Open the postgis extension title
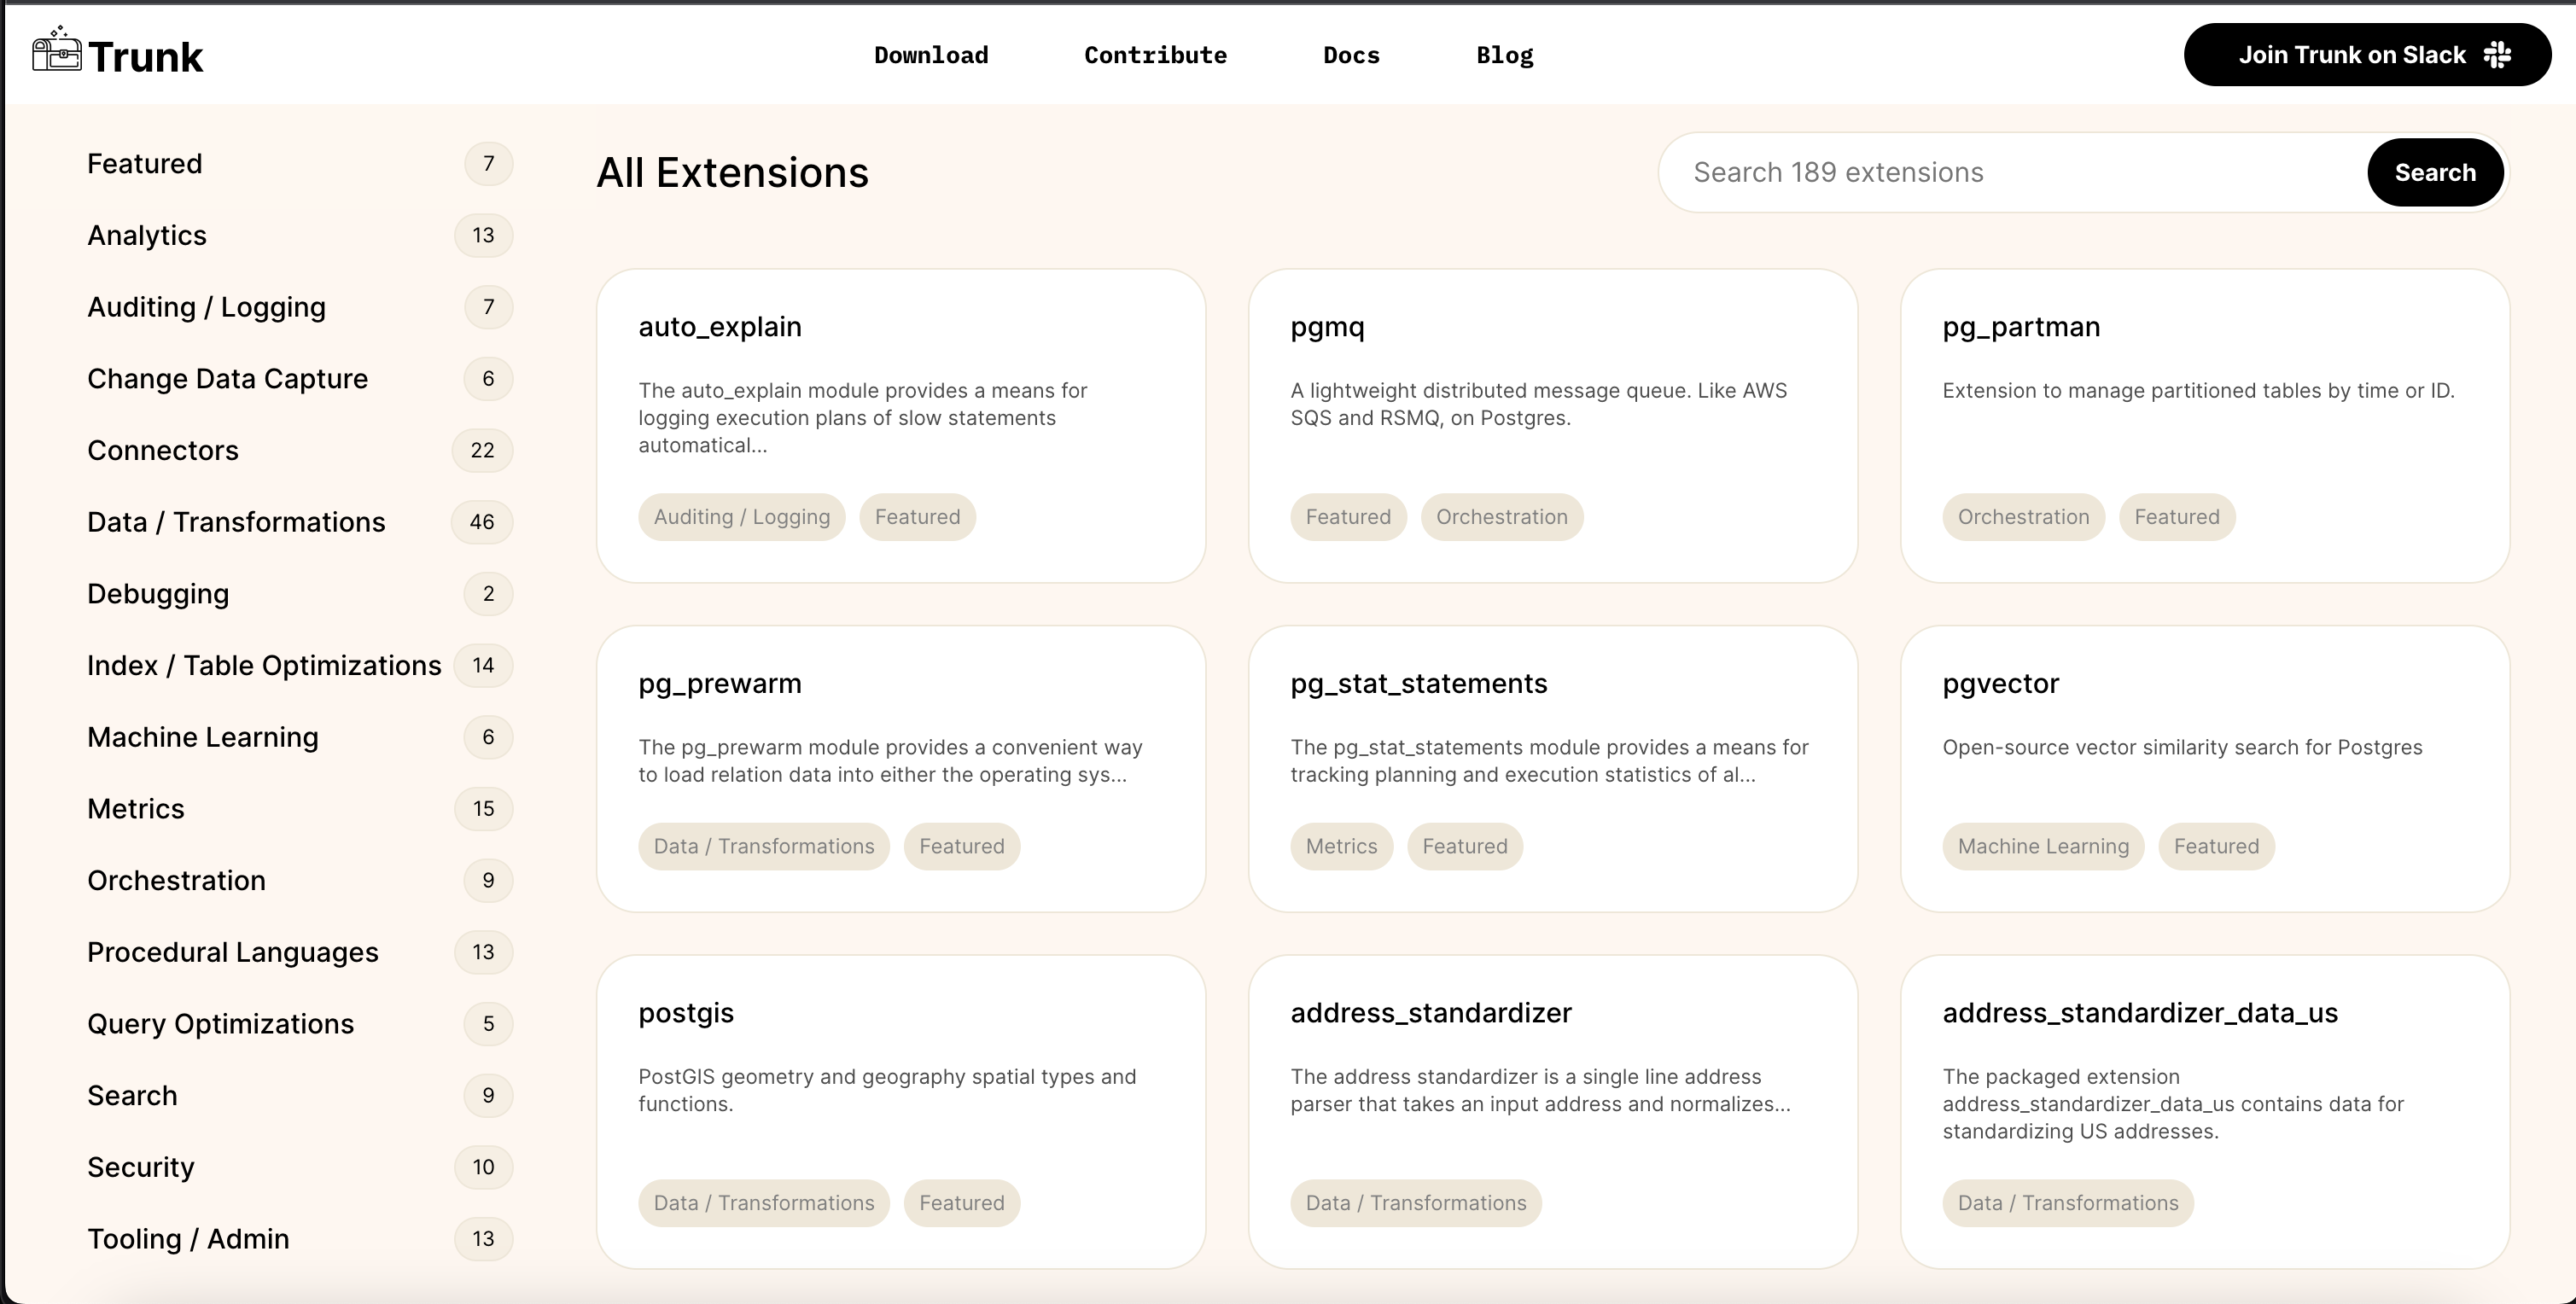 [686, 1013]
